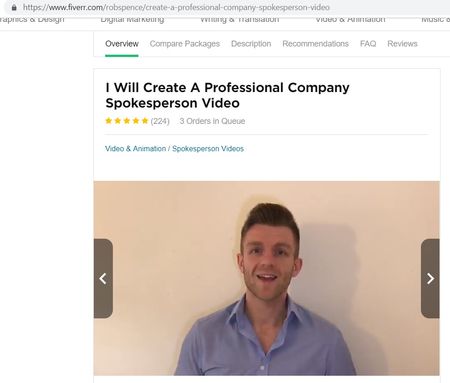Switch to Compare Packages tab
450x383 pixels.
(x=185, y=44)
